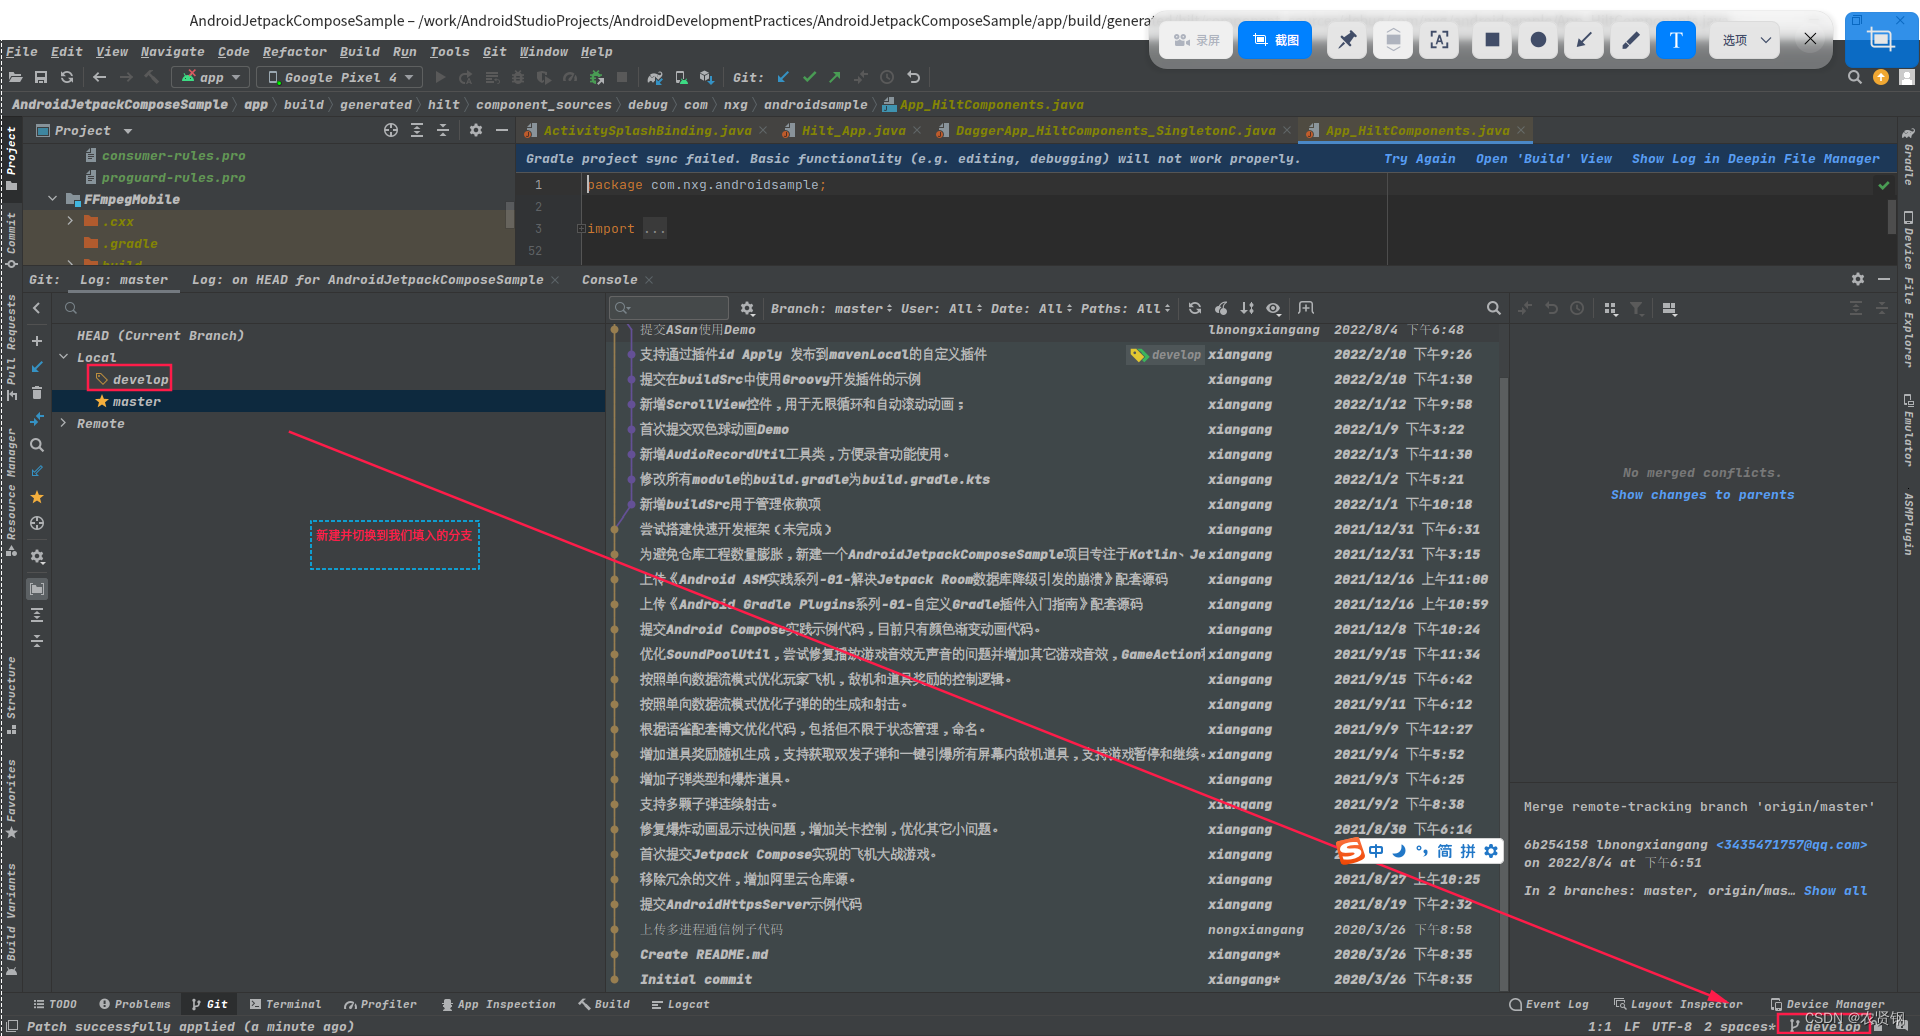Click the Sync Project with Gradle Files icon
The width and height of the screenshot is (1920, 1036).
[655, 77]
